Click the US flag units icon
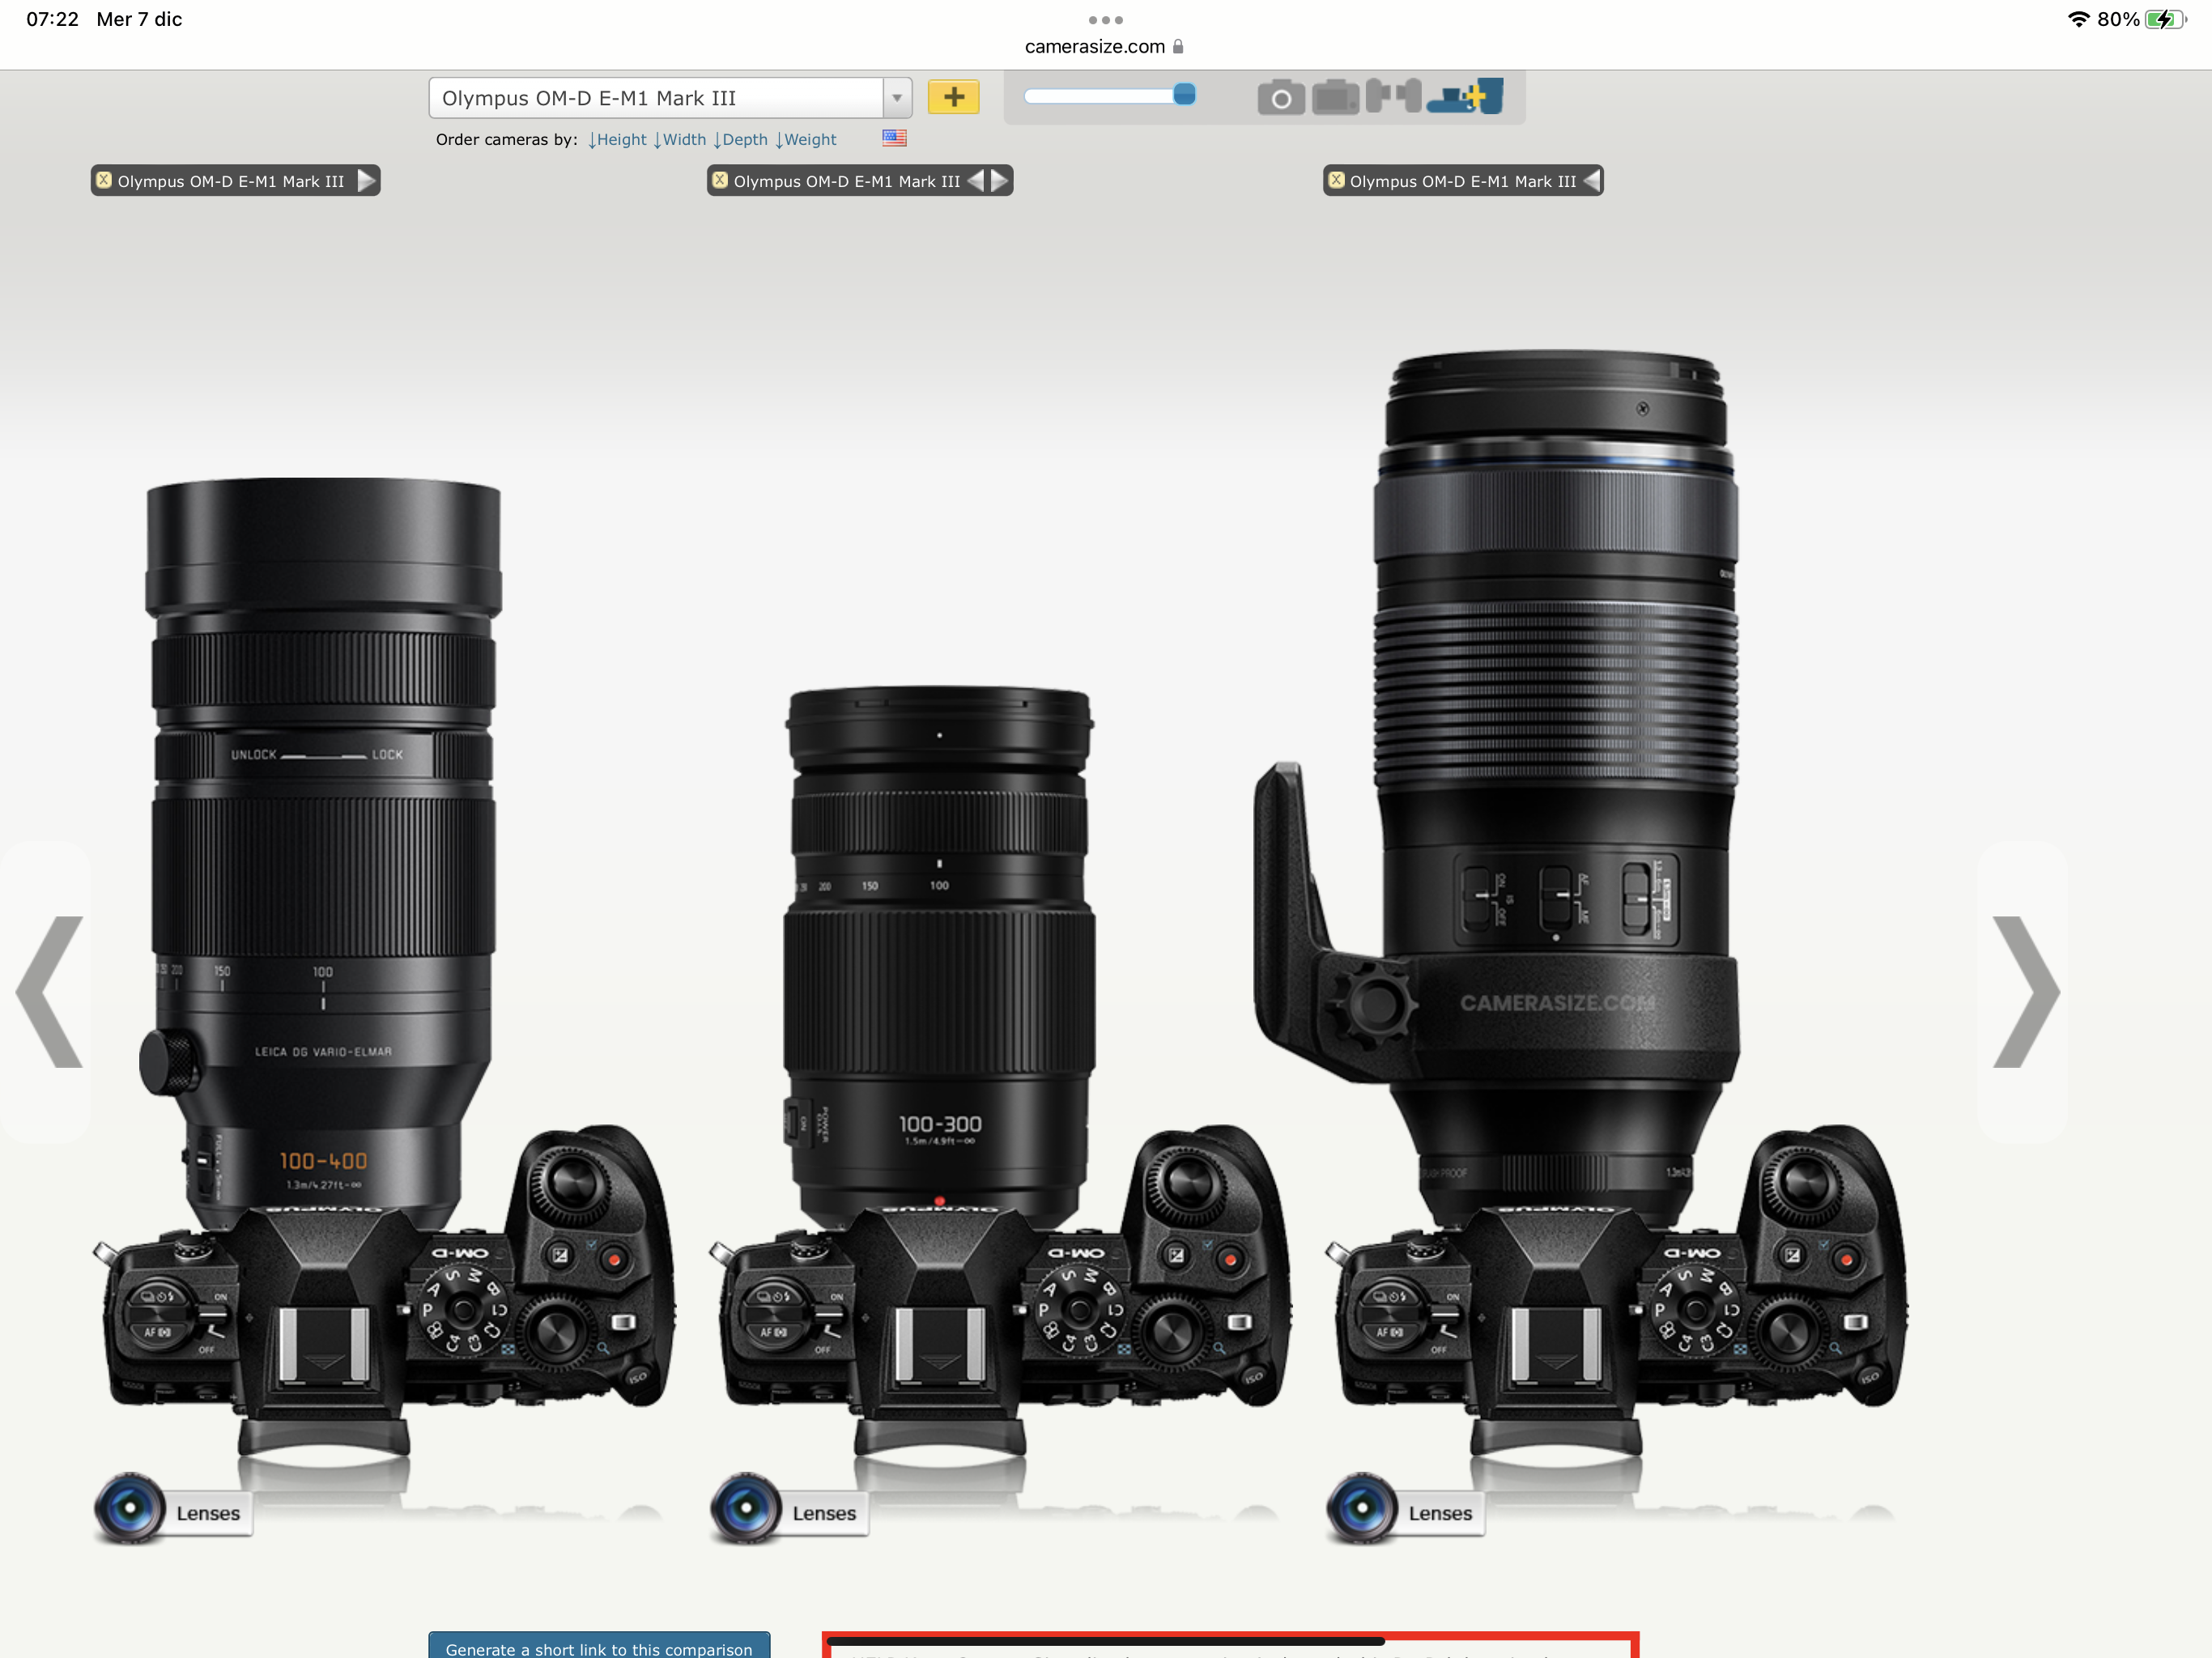This screenshot has width=2212, height=1658. (894, 138)
